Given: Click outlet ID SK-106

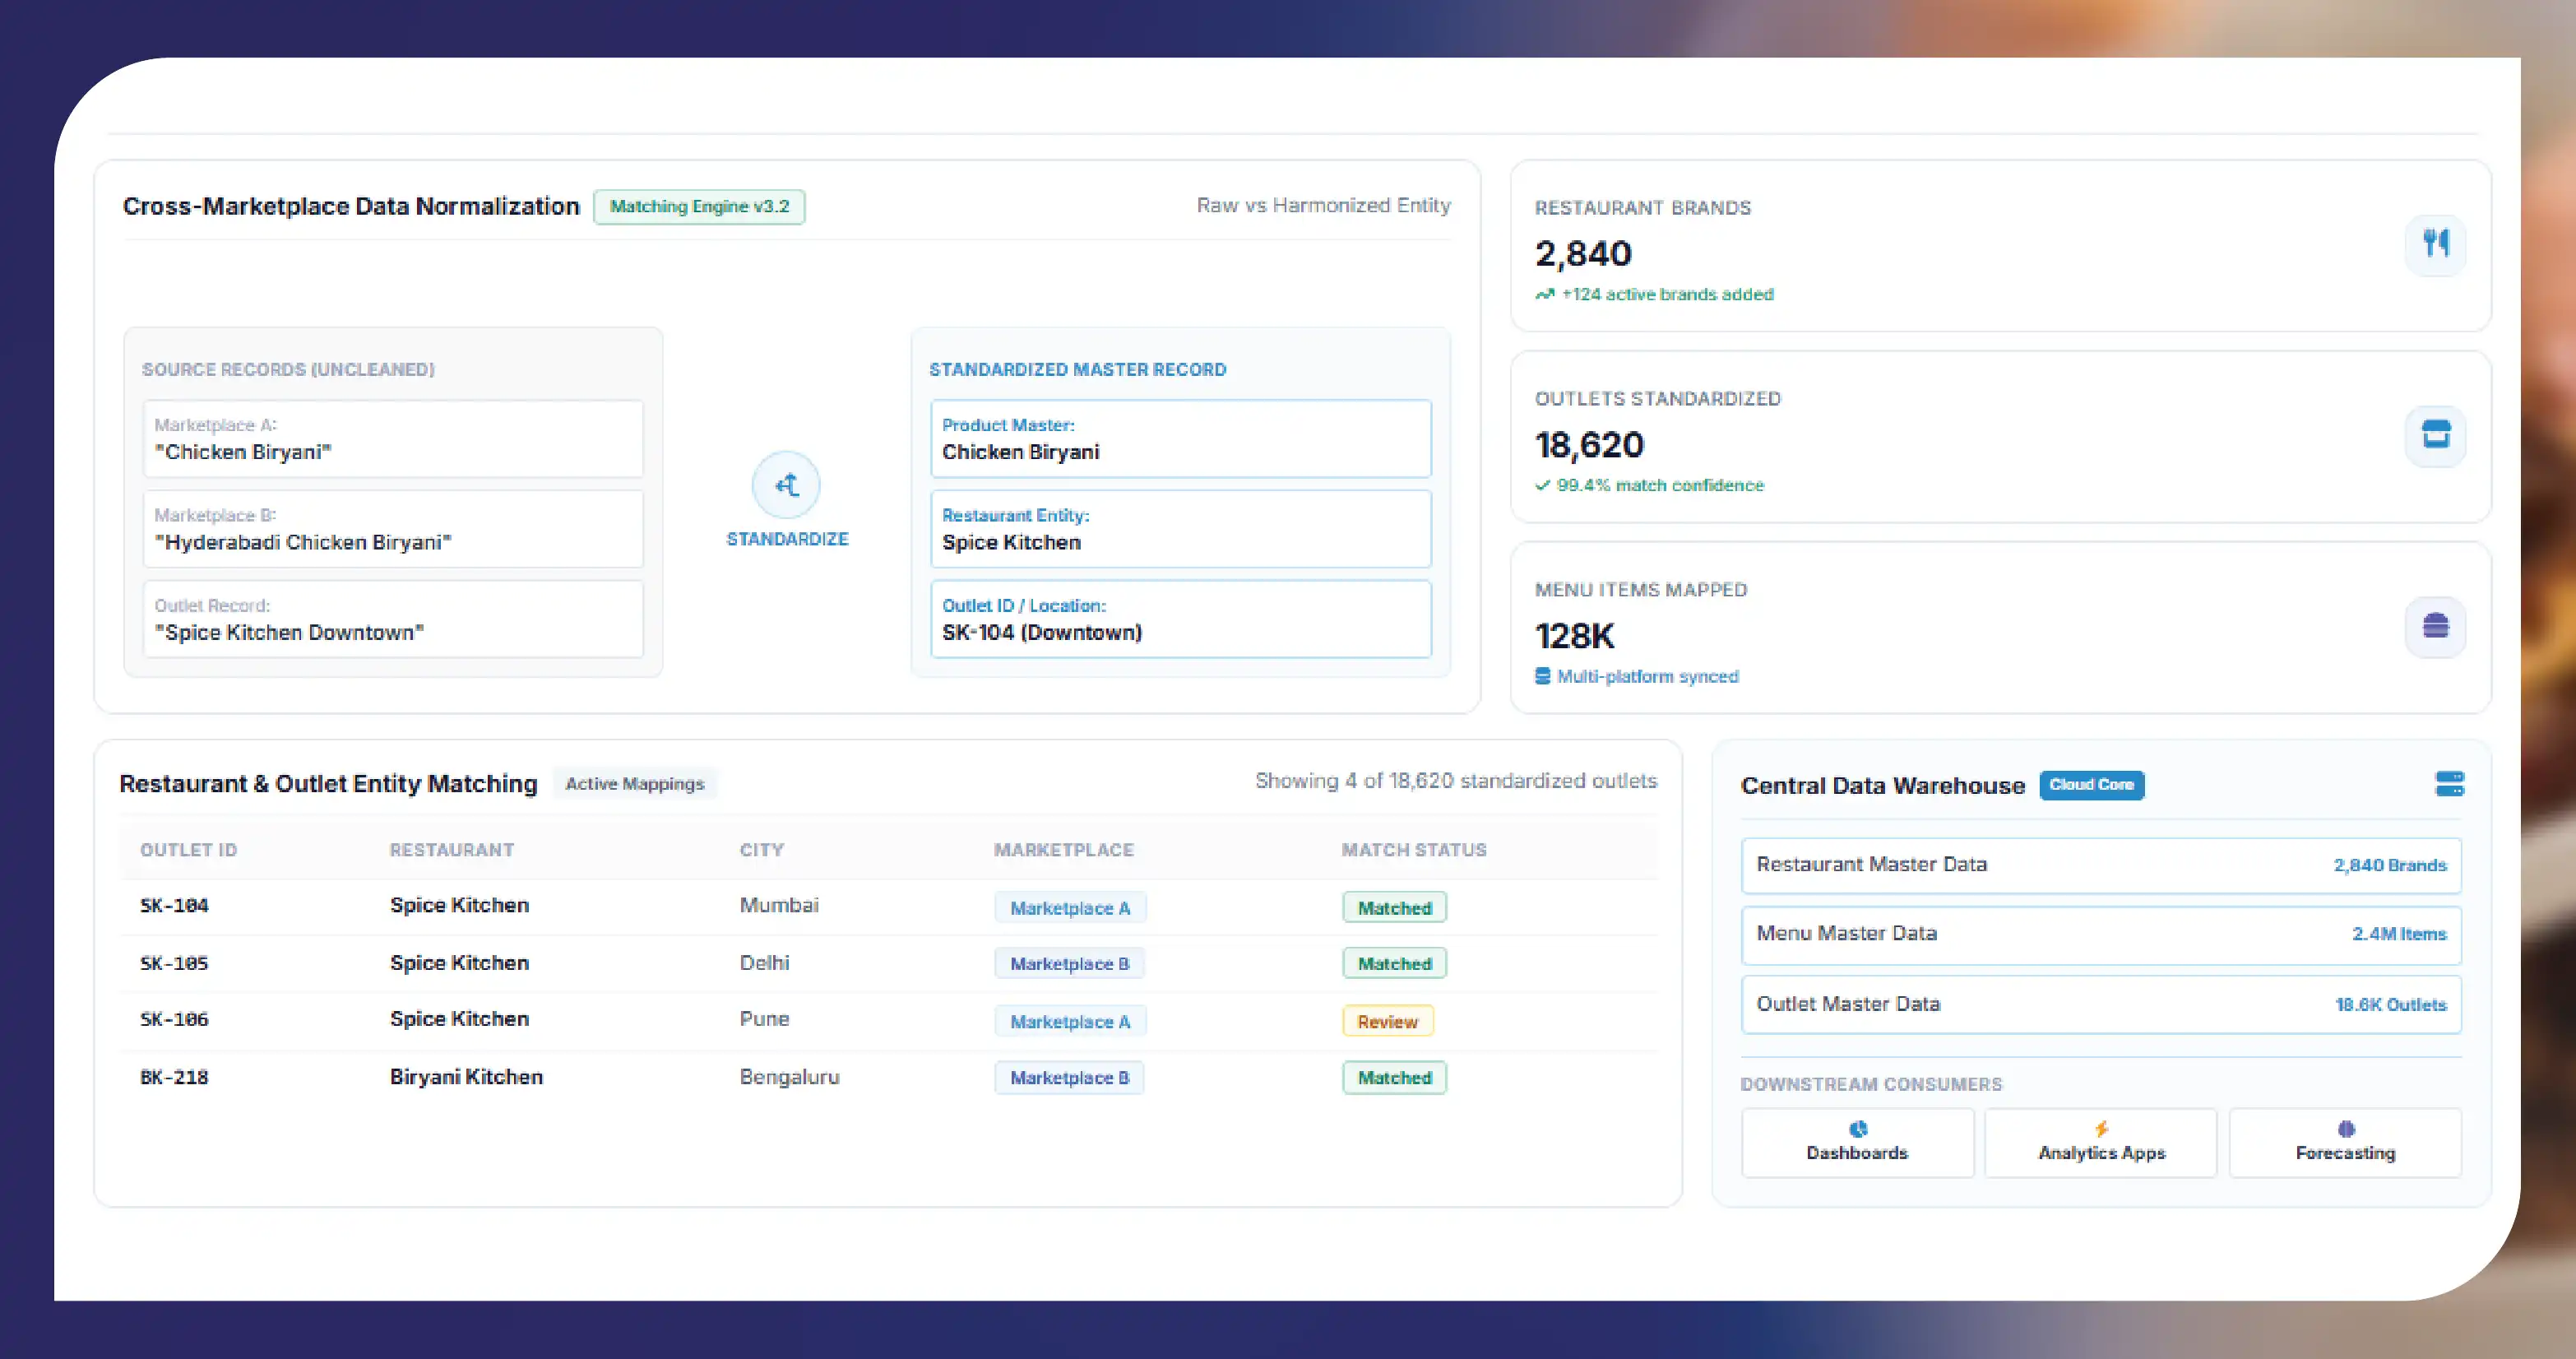Looking at the screenshot, I should 174,1019.
